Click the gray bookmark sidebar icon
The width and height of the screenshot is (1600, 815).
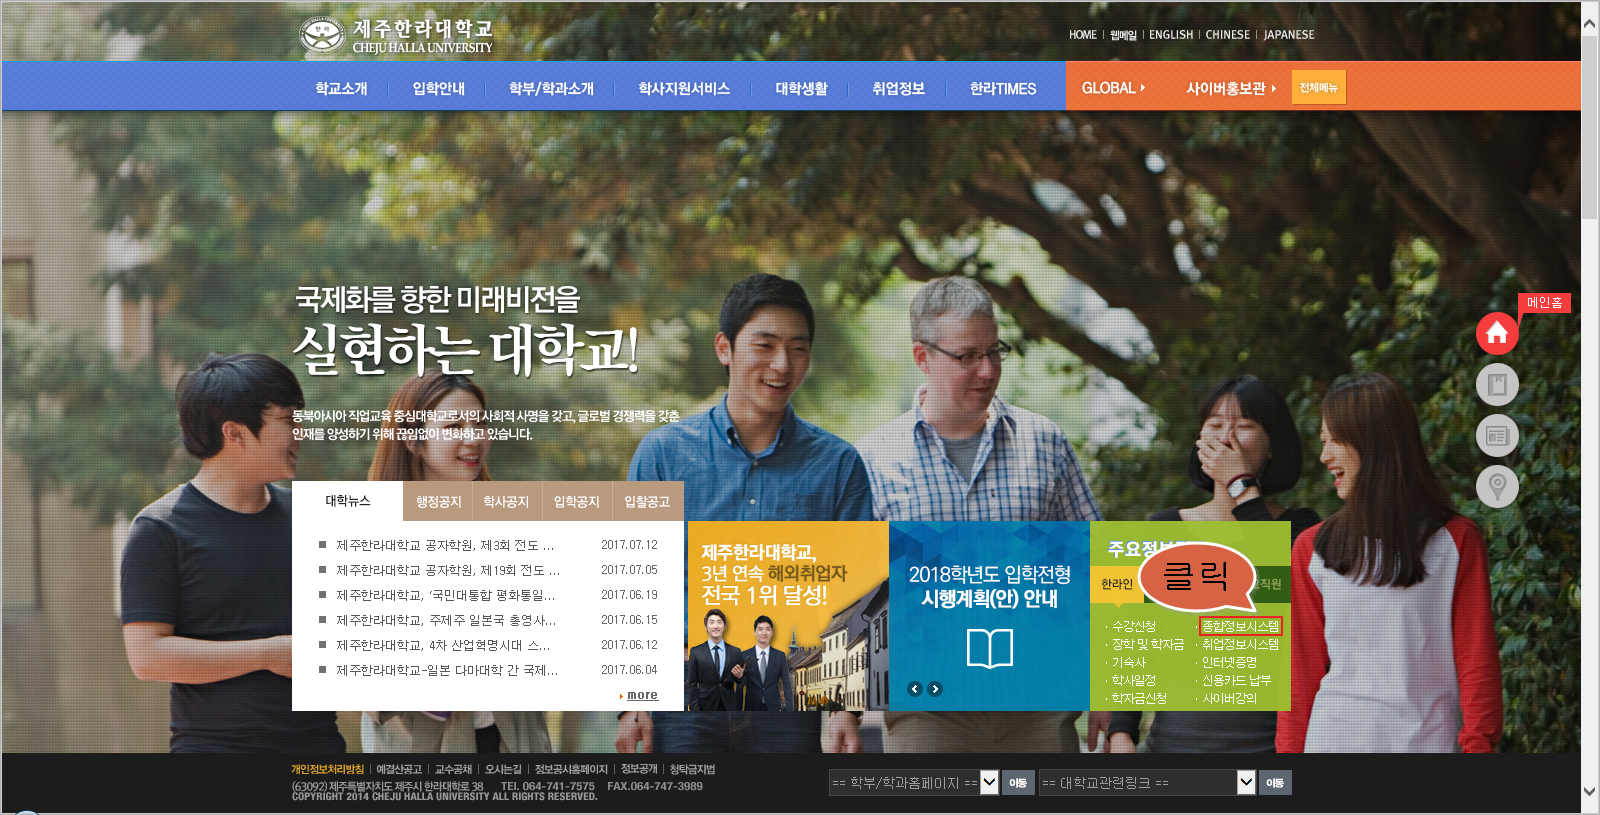click(1497, 384)
